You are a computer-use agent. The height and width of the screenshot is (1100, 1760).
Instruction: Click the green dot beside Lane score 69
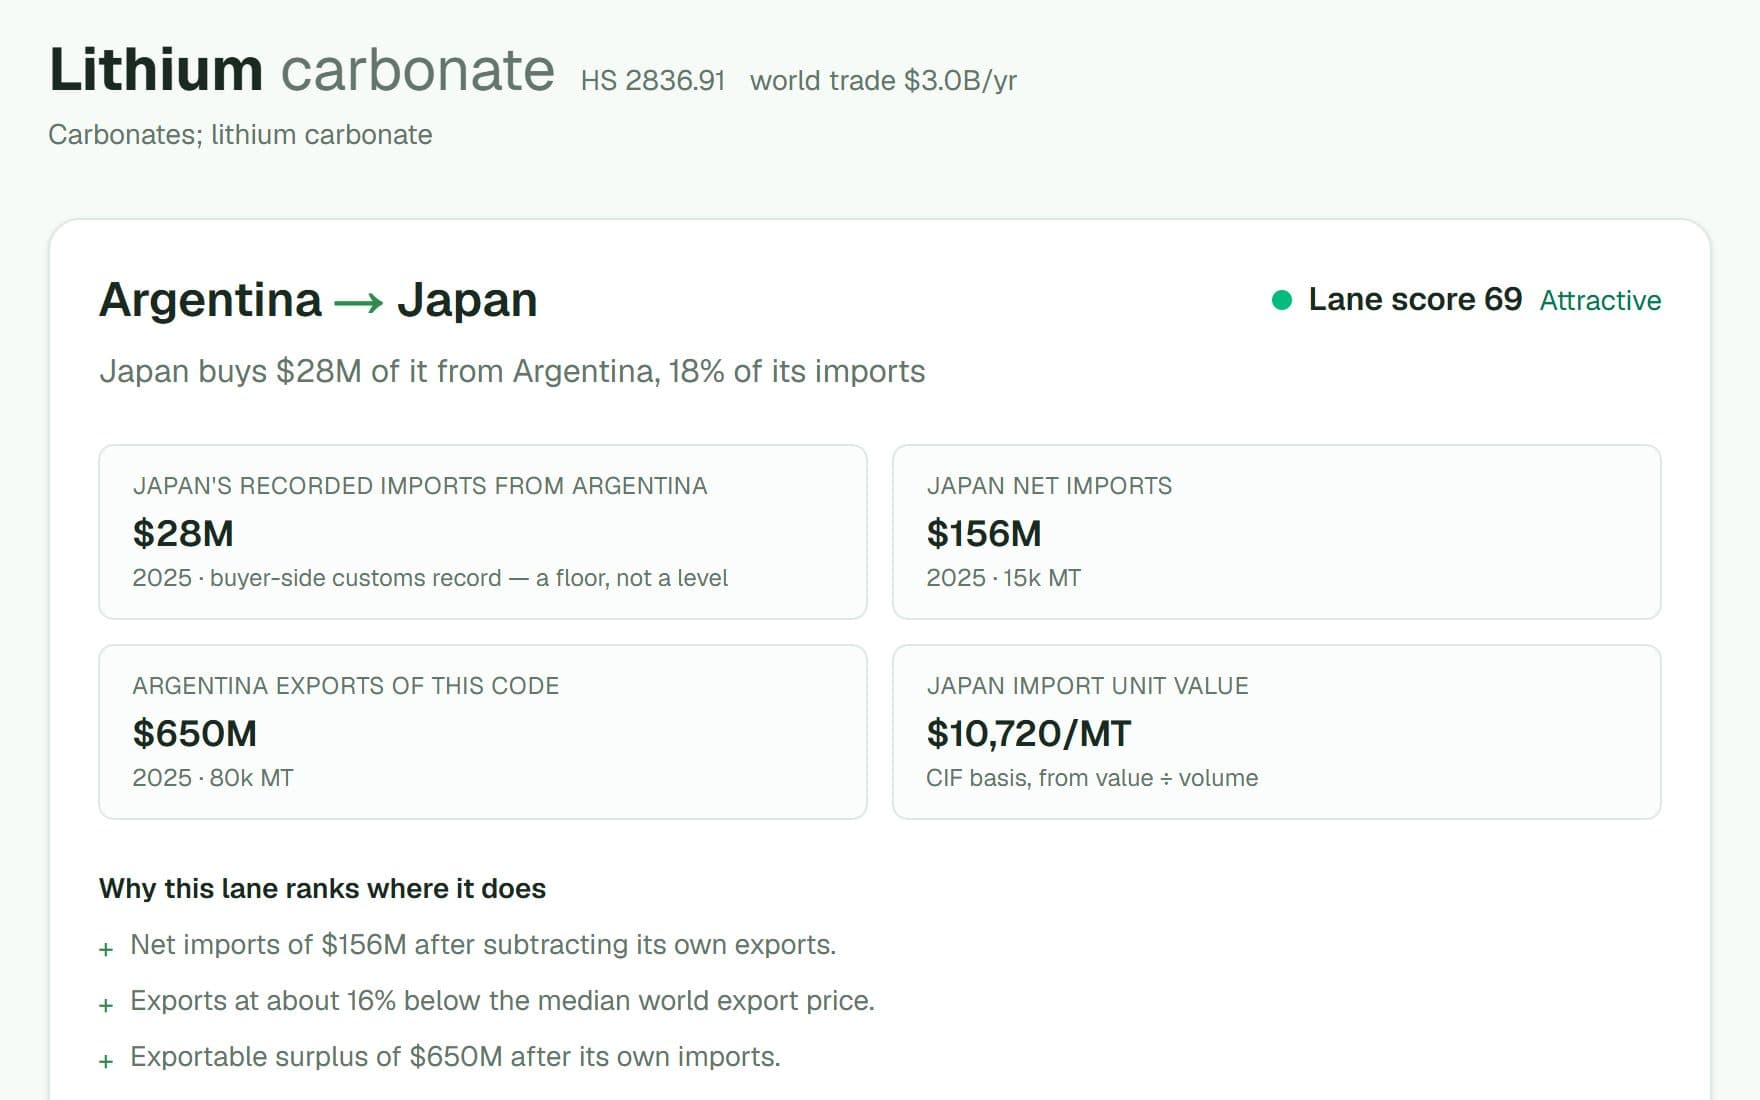1281,300
